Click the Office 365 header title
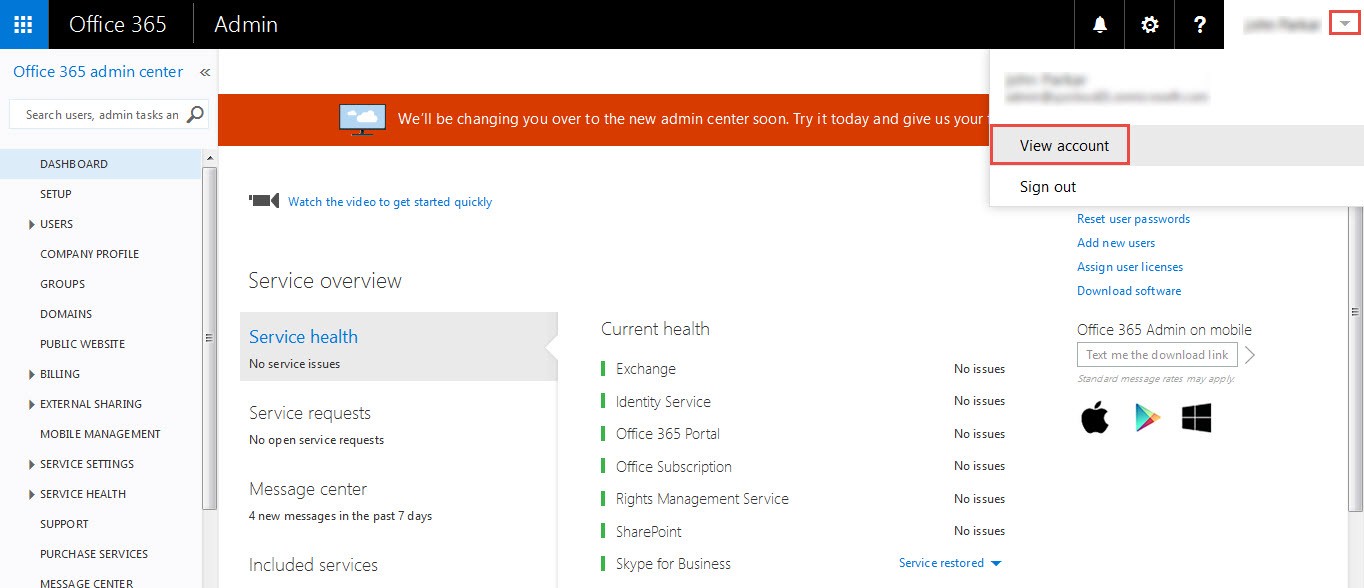 pyautogui.click(x=118, y=24)
